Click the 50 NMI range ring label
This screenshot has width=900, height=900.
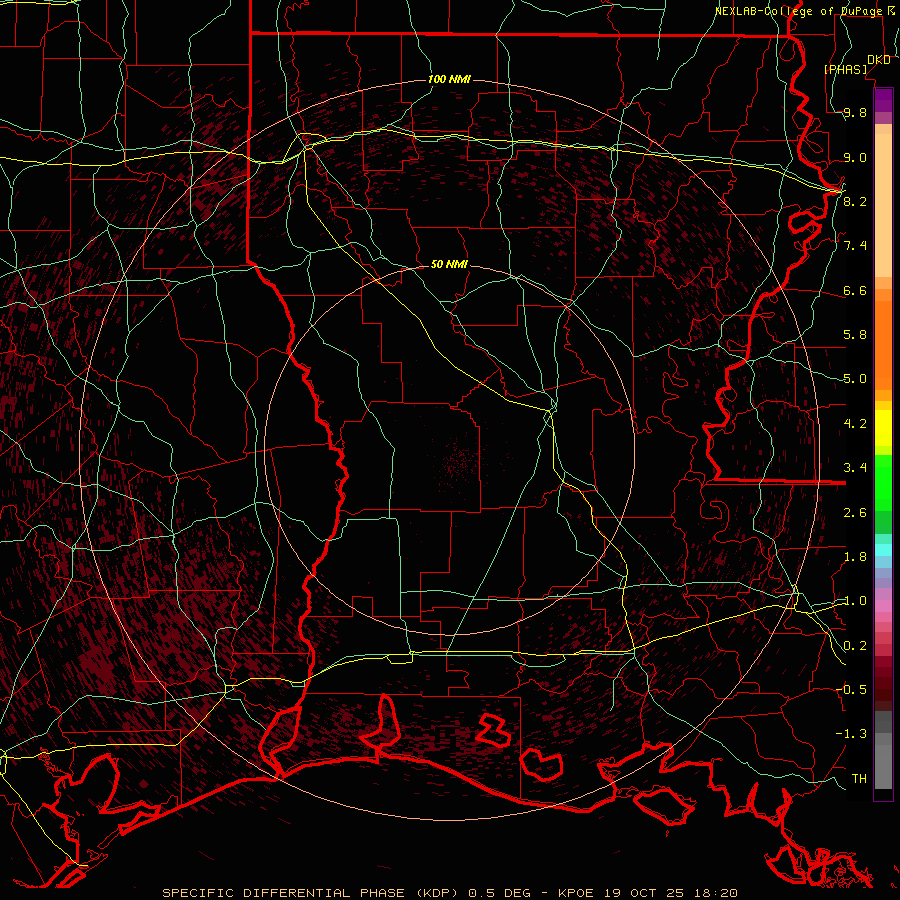tap(449, 264)
